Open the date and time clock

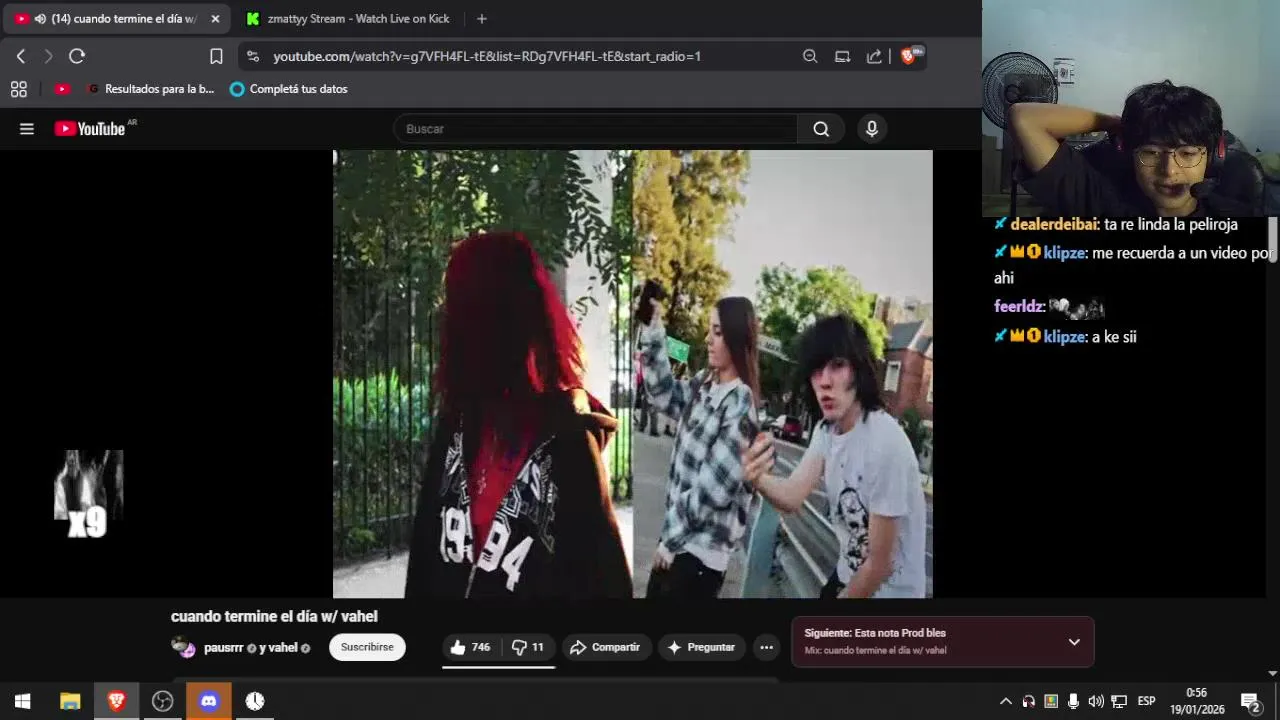click(1197, 701)
